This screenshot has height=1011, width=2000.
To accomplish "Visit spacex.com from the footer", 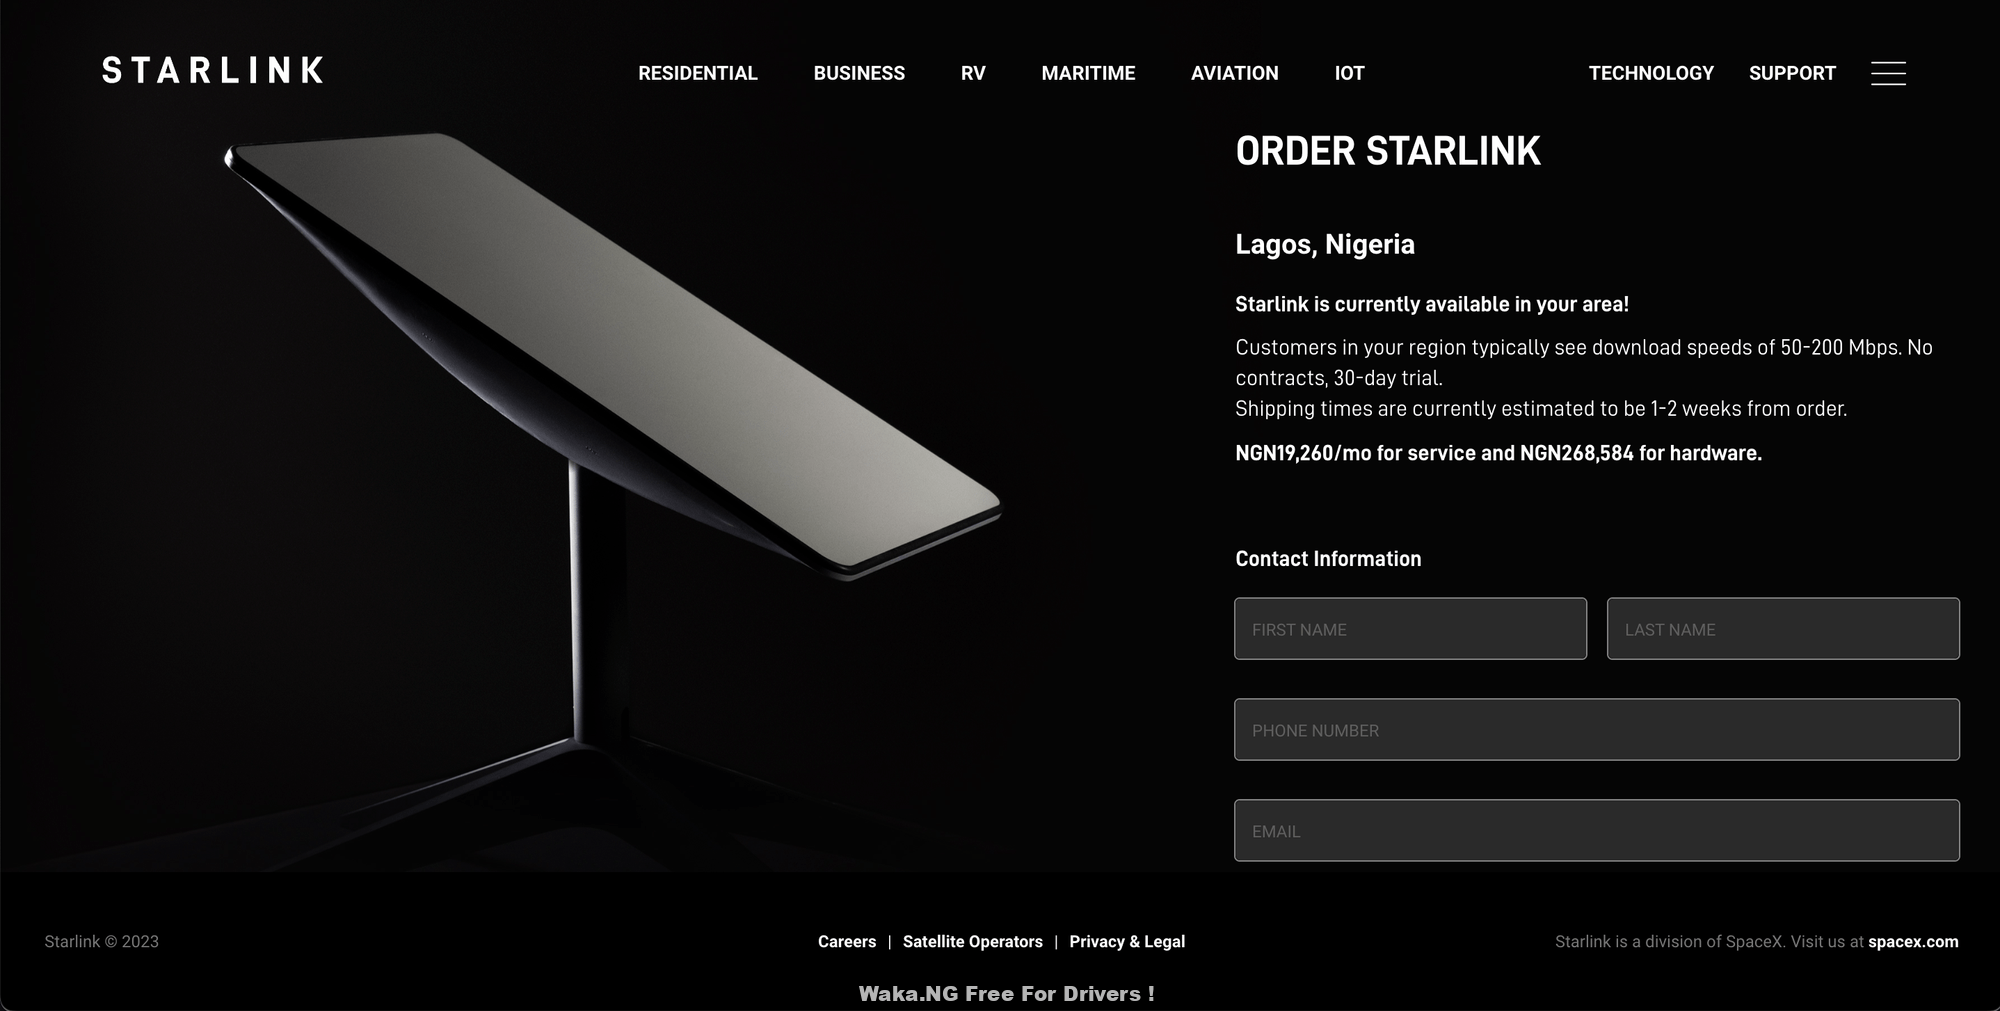I will [x=1913, y=942].
